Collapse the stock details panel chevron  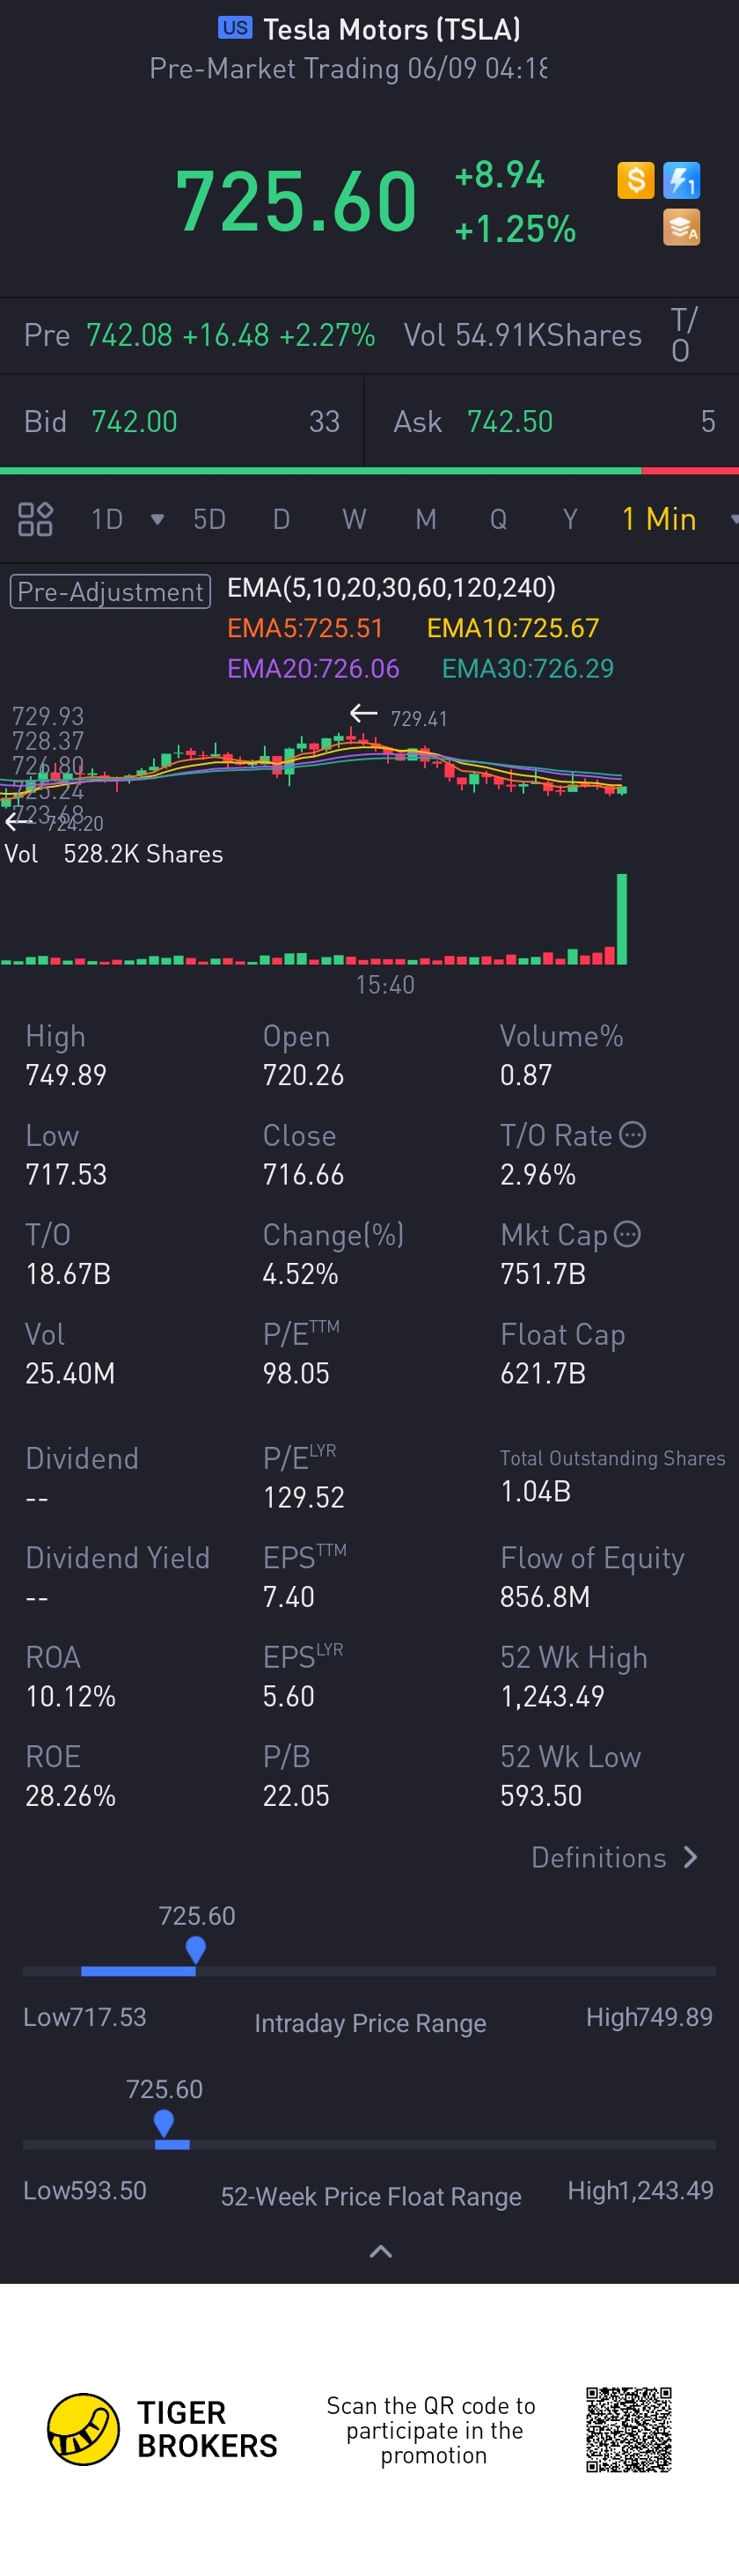[x=380, y=2251]
